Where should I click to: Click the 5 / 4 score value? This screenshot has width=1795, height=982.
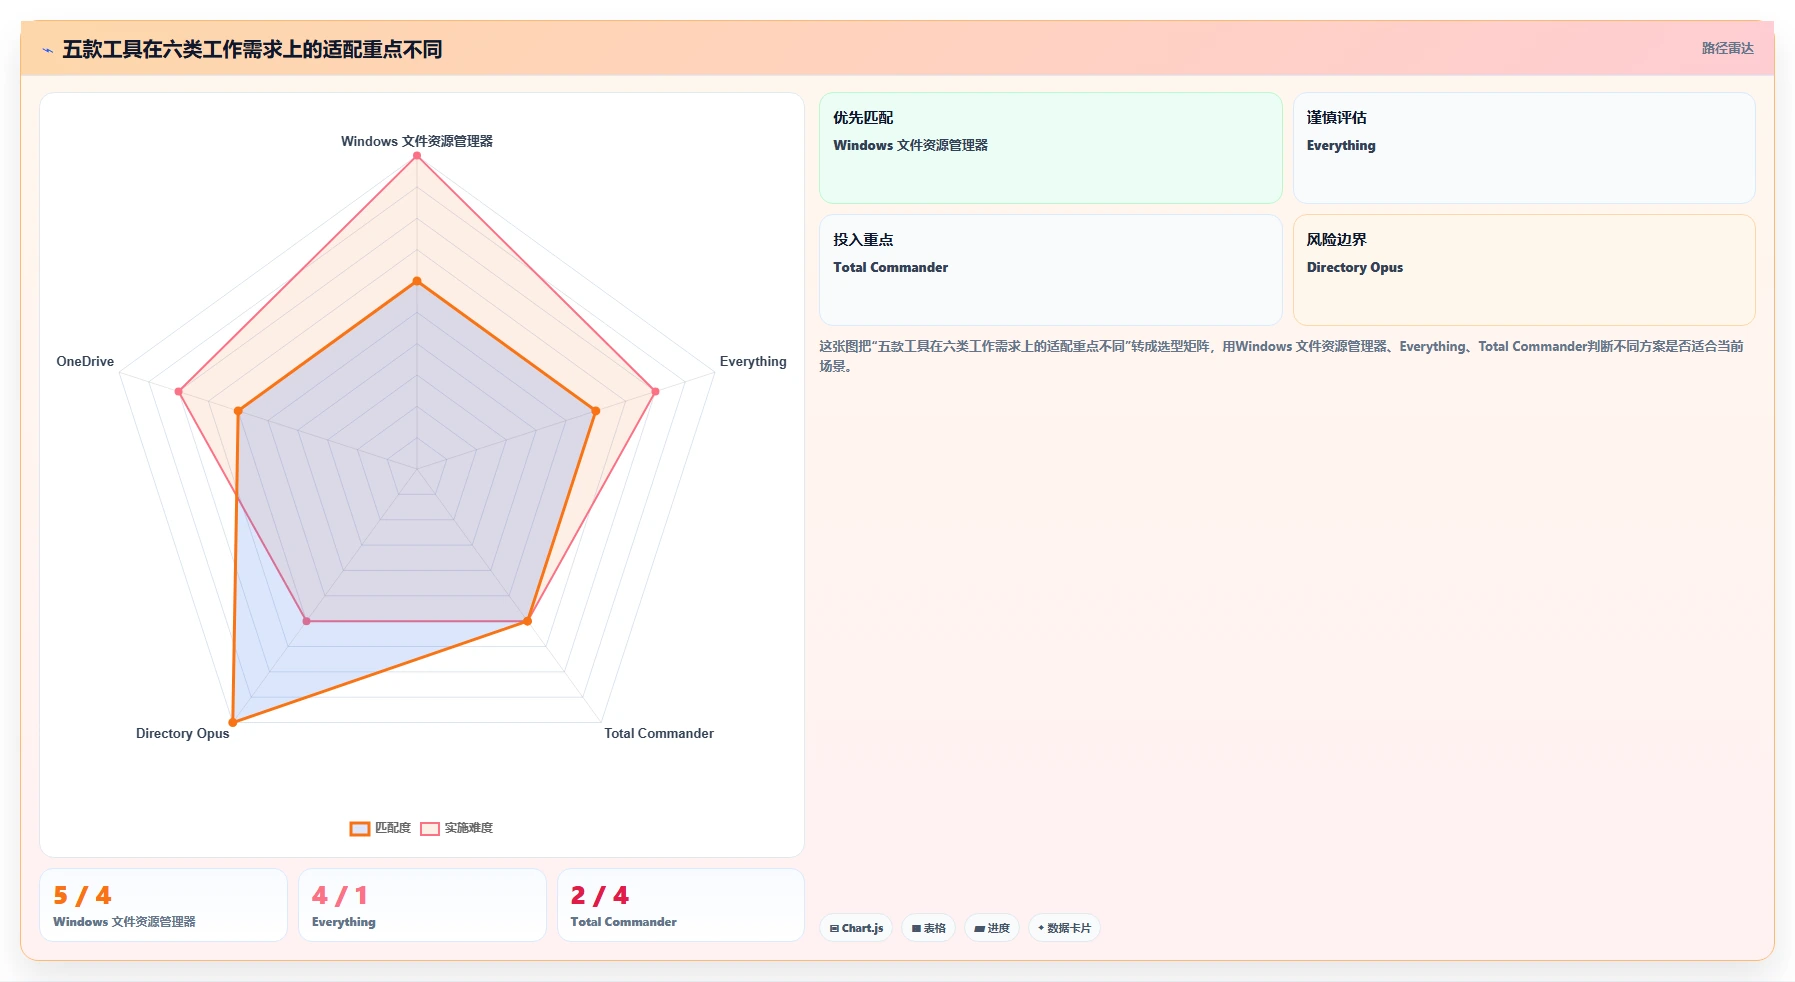pyautogui.click(x=82, y=895)
